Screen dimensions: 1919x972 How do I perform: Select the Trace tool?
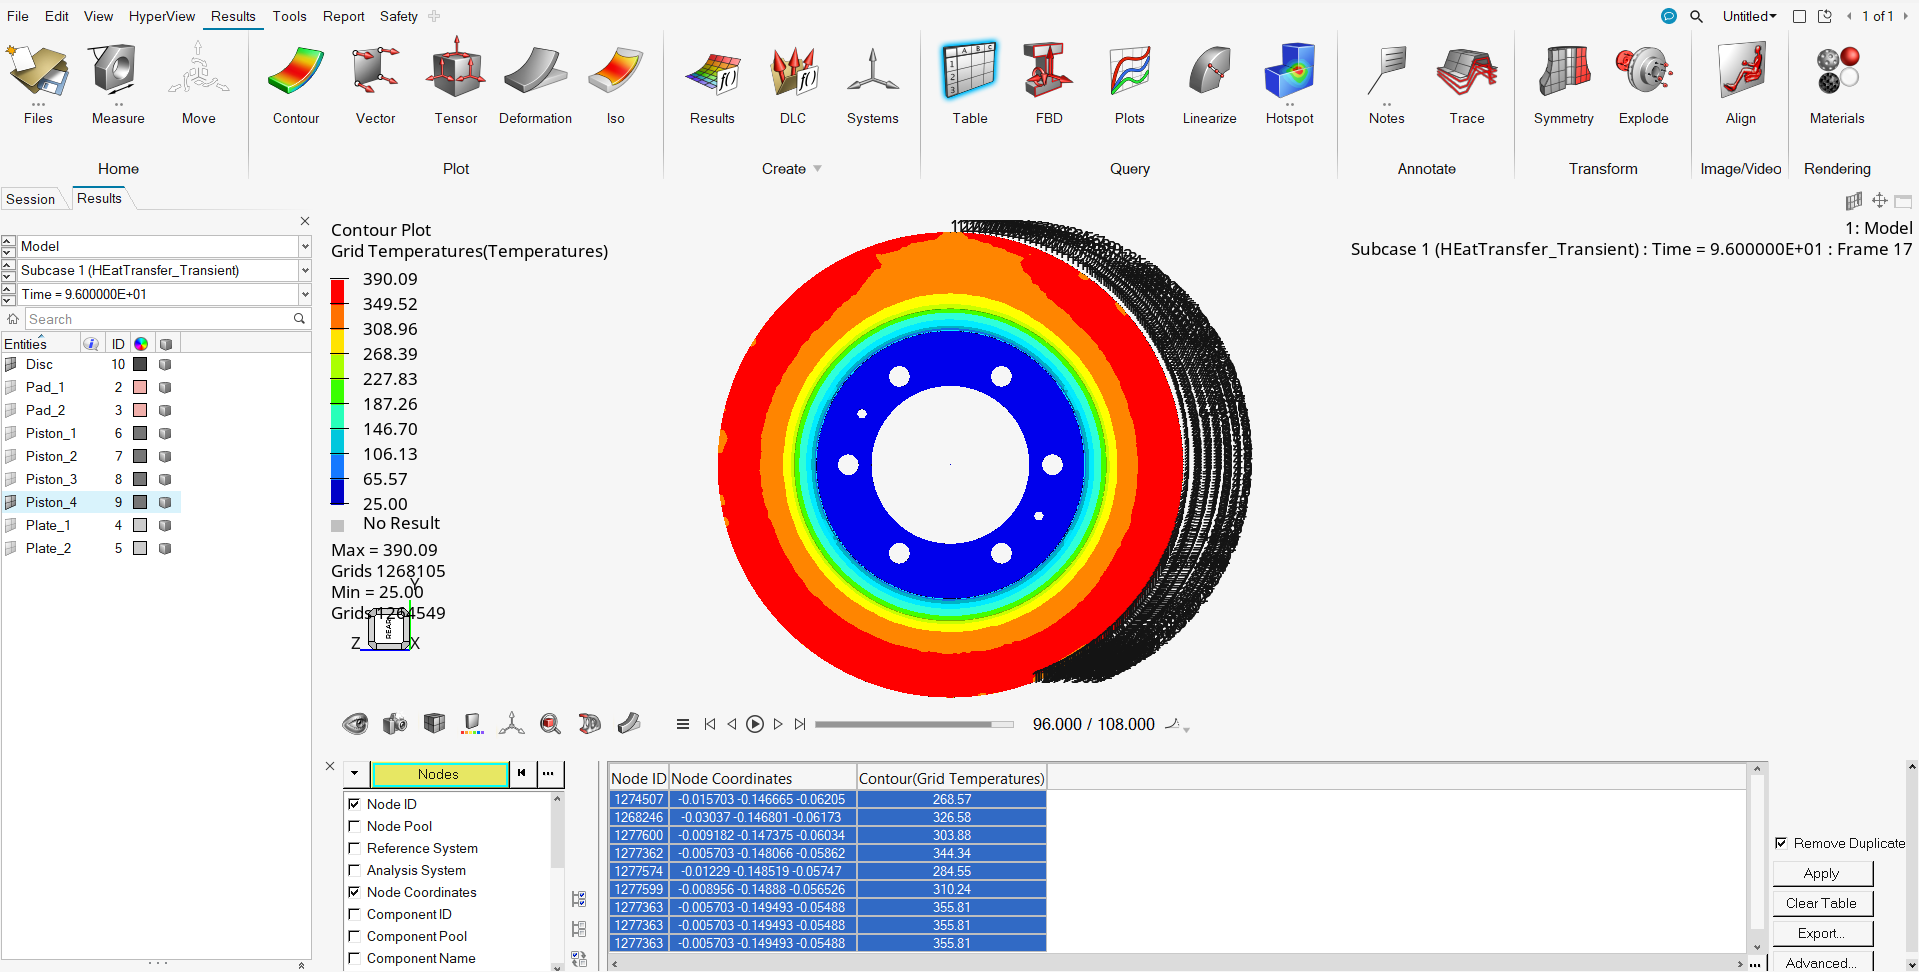(x=1467, y=84)
